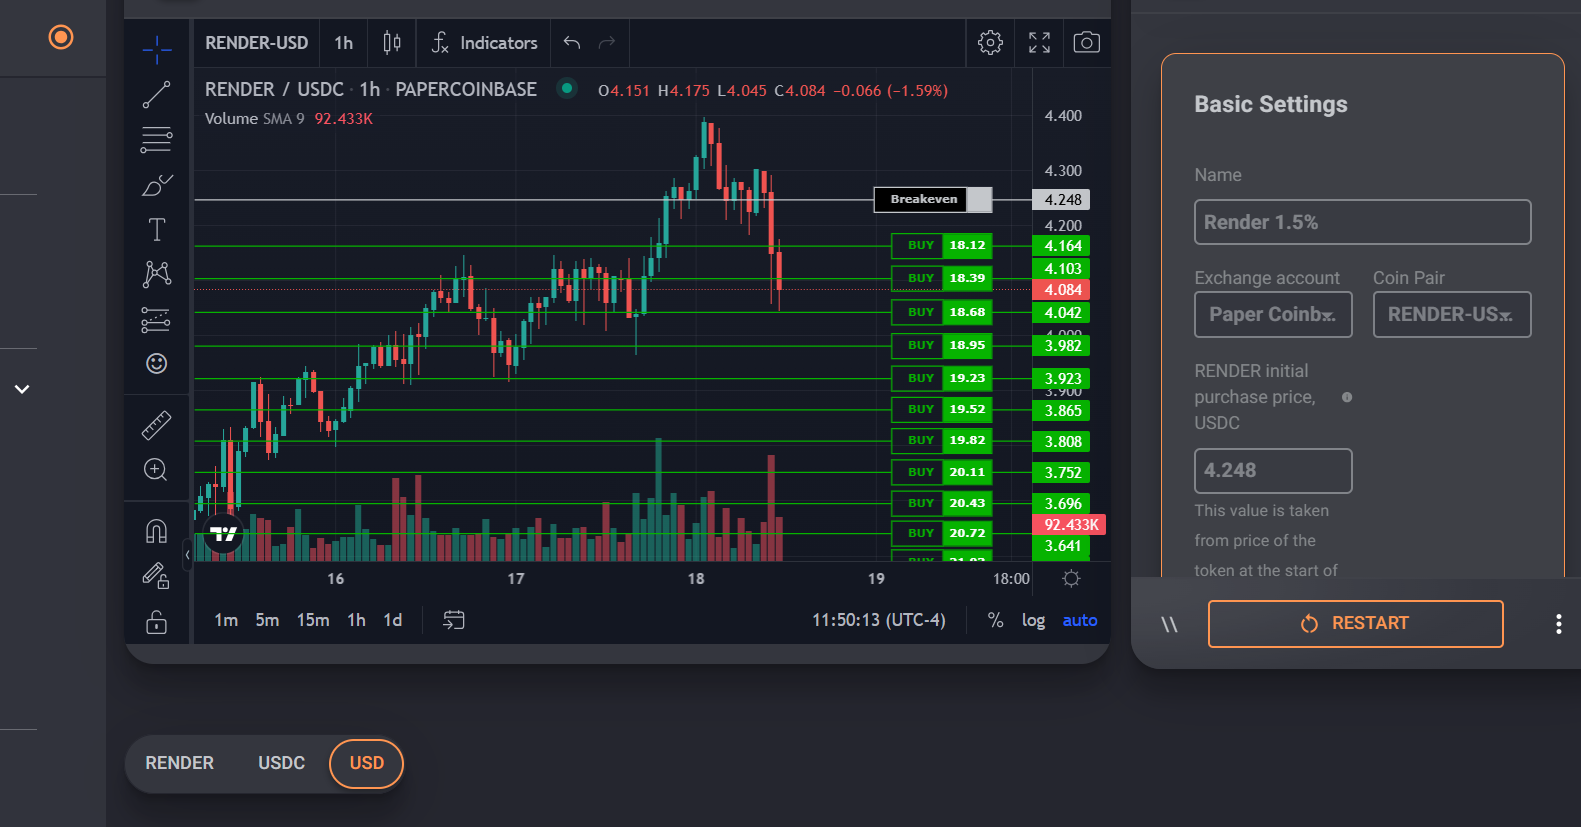Open the go to date calendar icon

point(454,620)
